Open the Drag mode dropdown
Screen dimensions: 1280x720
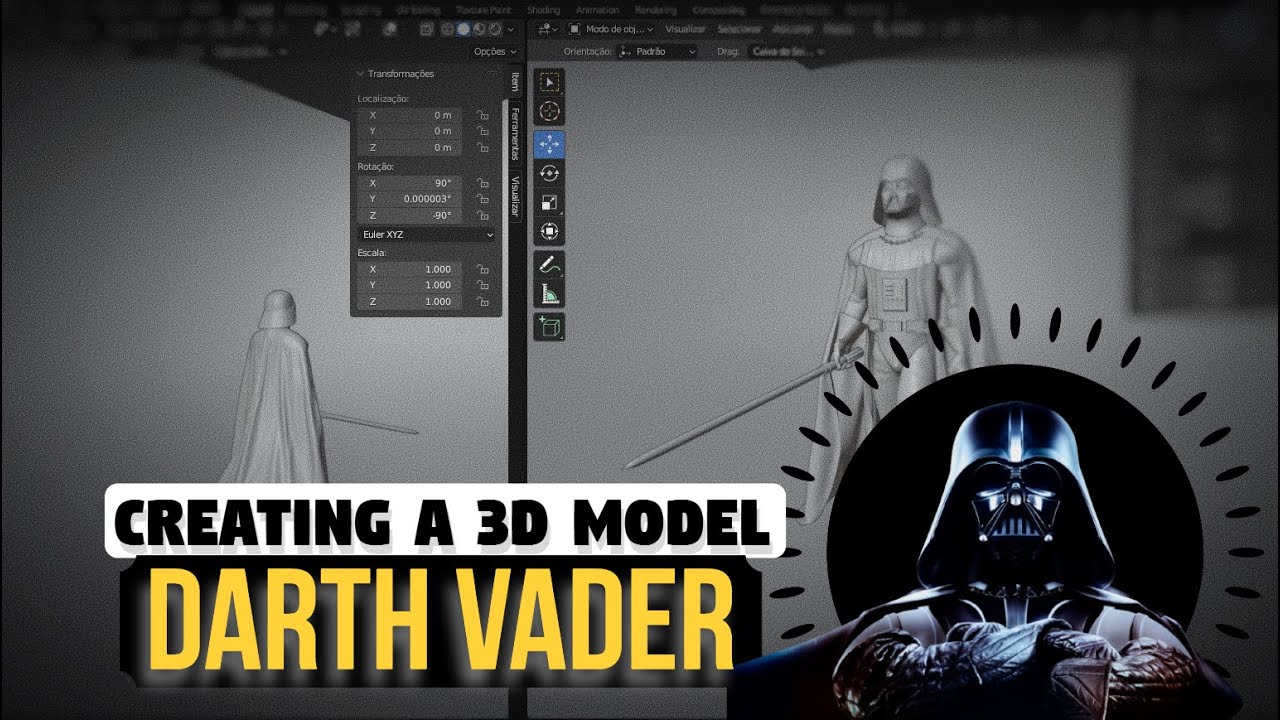point(789,51)
